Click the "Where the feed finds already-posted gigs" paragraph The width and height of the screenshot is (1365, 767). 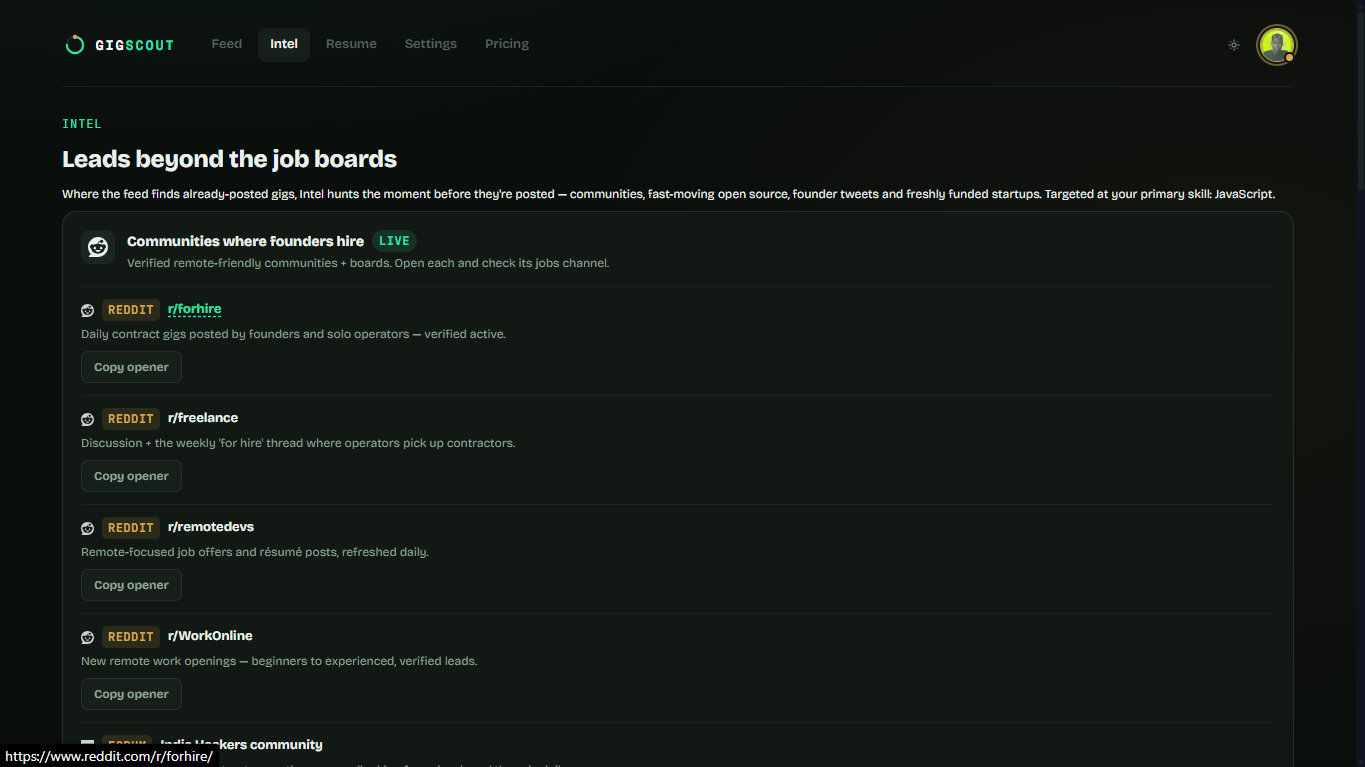tap(668, 194)
